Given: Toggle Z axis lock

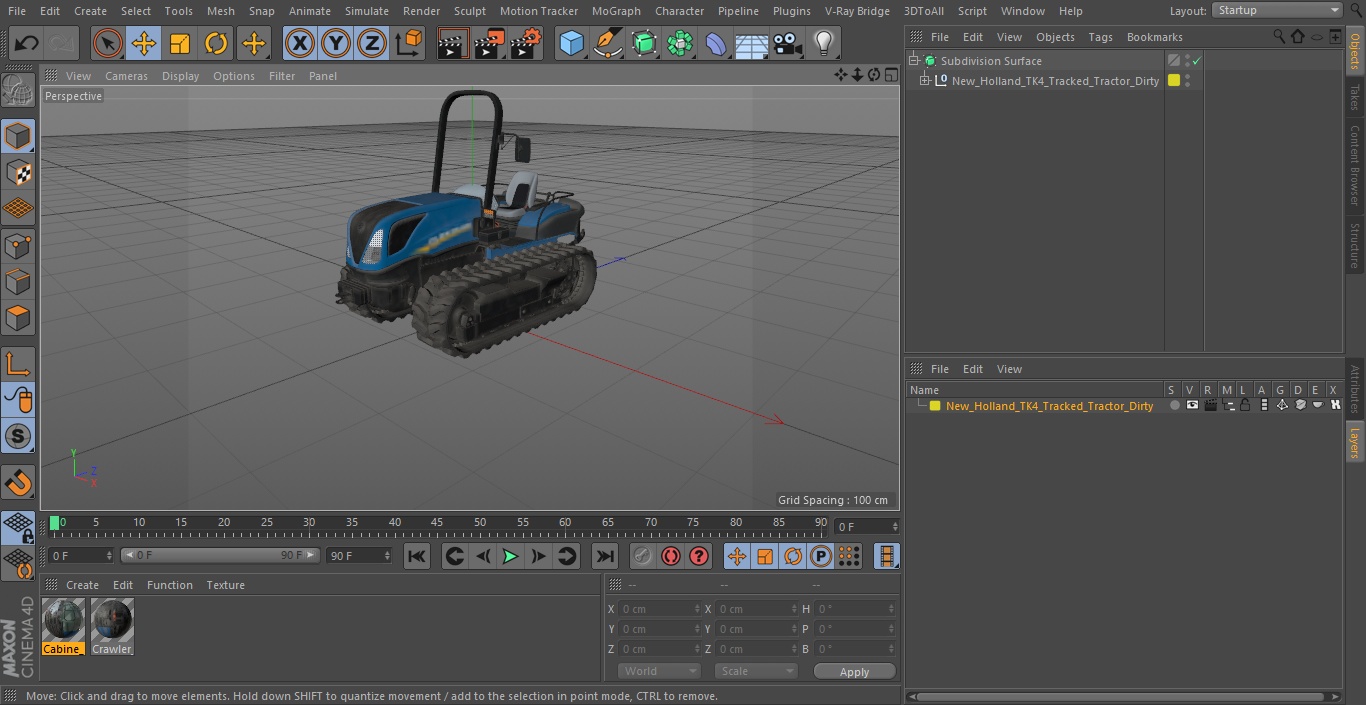Looking at the screenshot, I should click(372, 43).
